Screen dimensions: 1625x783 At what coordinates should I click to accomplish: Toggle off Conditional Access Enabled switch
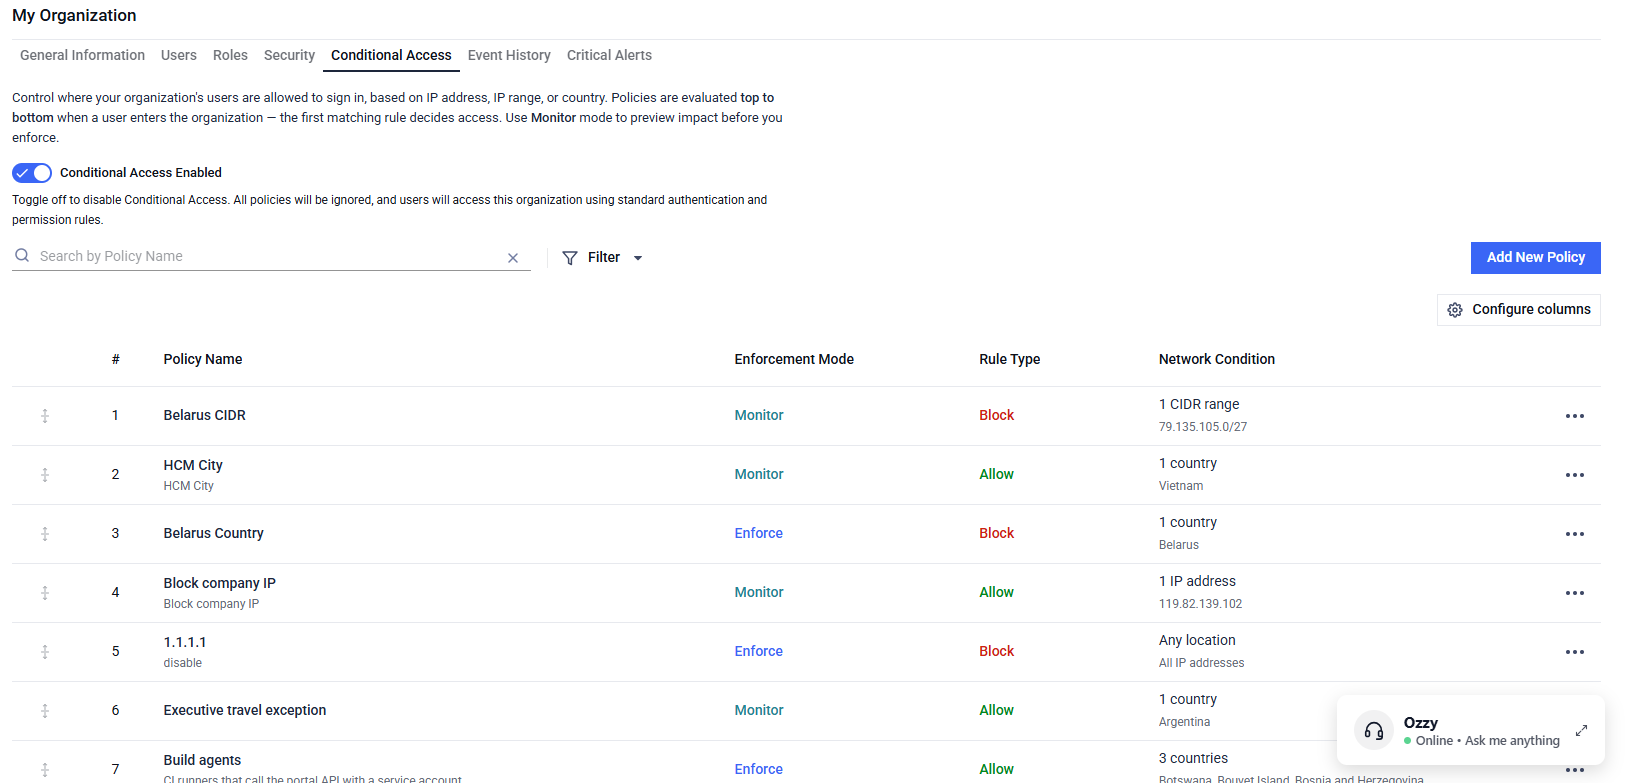(32, 173)
